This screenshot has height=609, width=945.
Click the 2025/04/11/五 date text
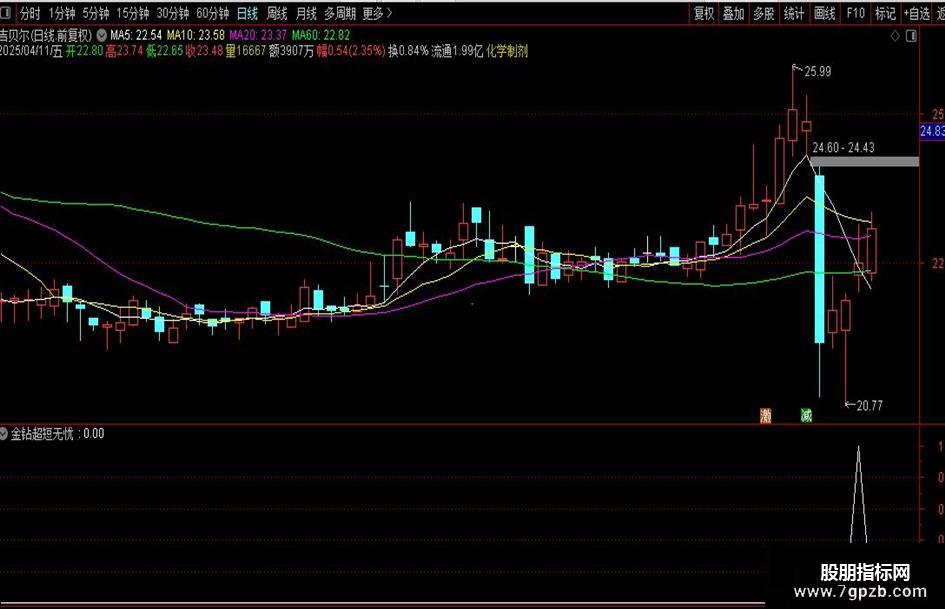31,51
